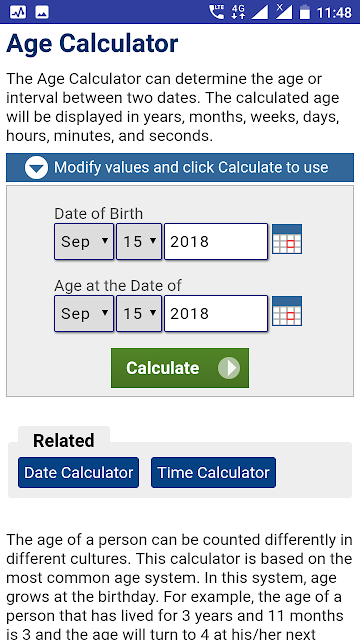Open the Age at the Date of day dropdown
The height and width of the screenshot is (640, 360).
pos(139,313)
